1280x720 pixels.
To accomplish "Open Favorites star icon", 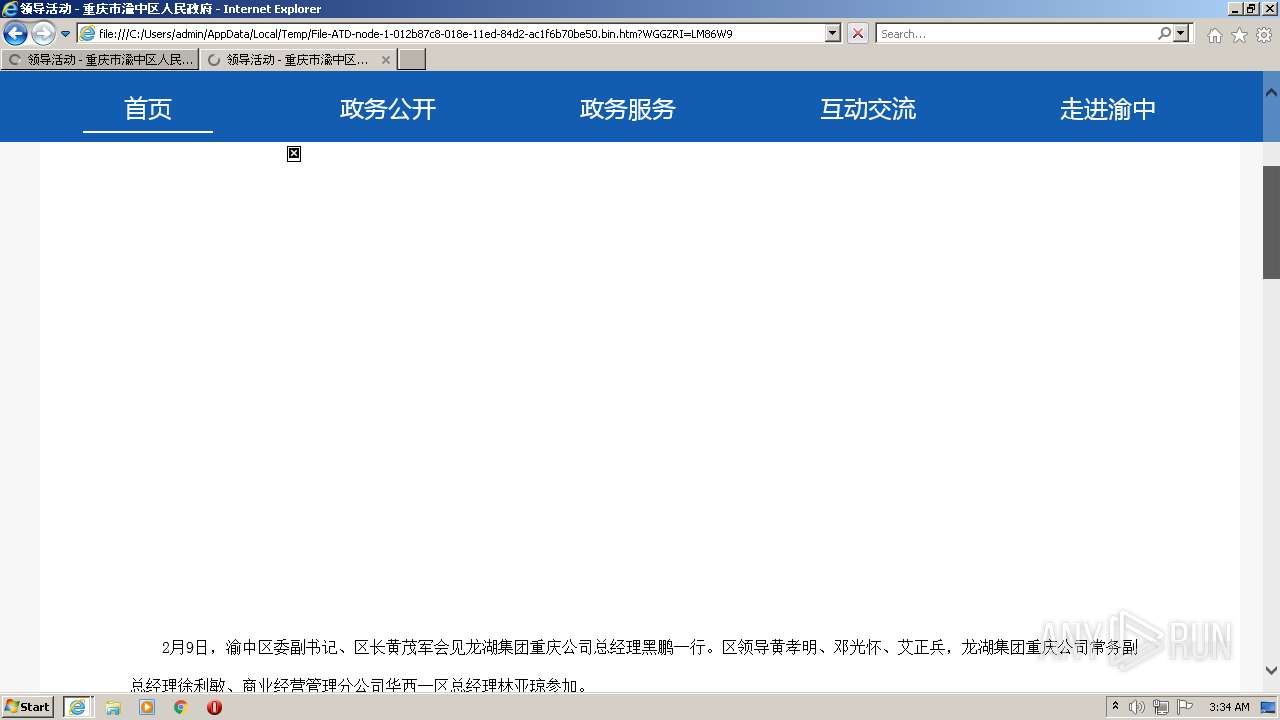I will point(1239,35).
